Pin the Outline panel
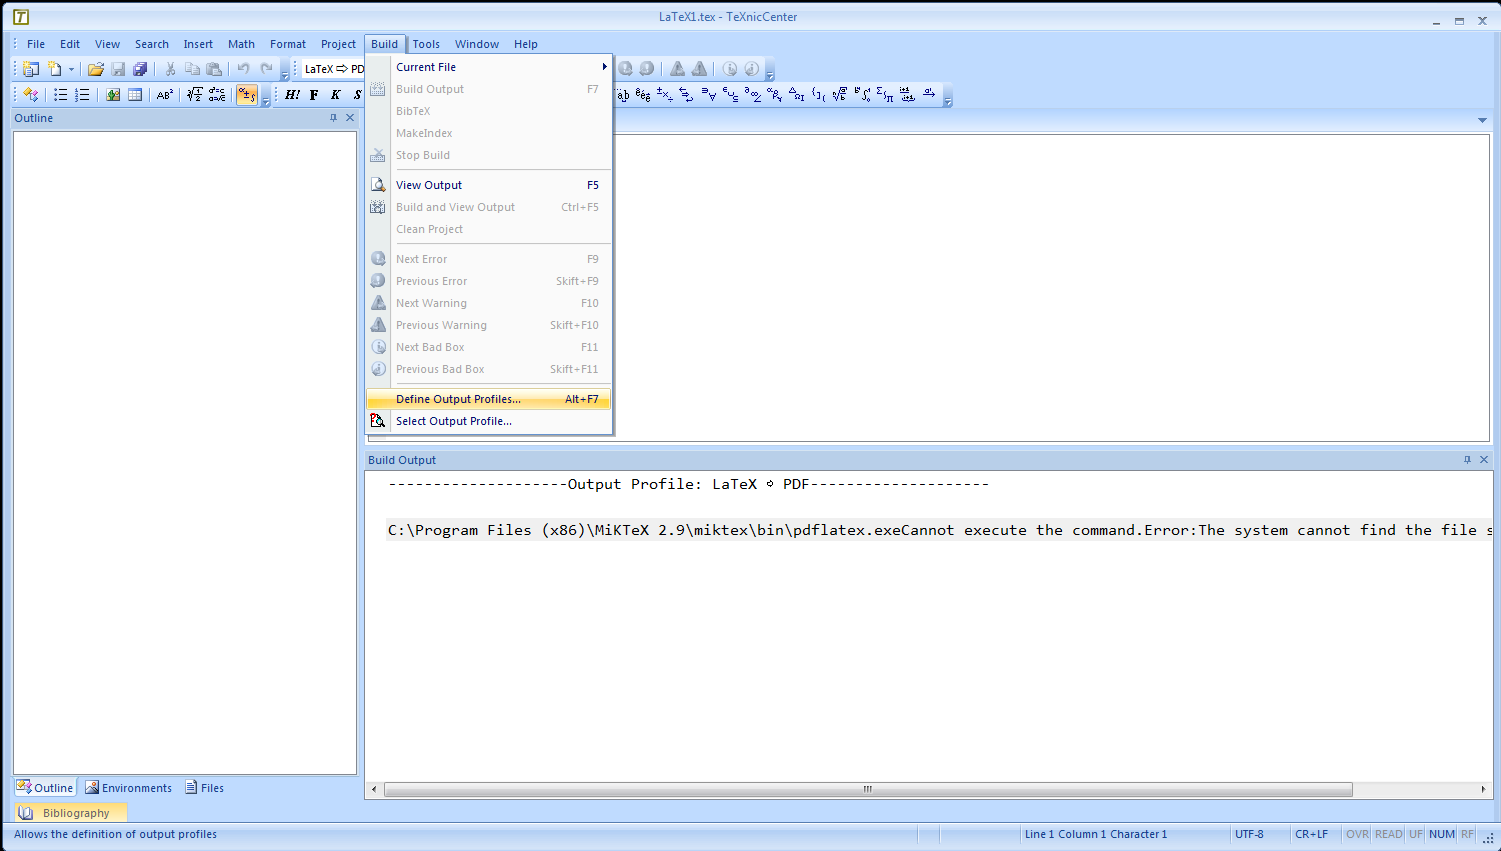This screenshot has height=851, width=1501. click(x=333, y=118)
